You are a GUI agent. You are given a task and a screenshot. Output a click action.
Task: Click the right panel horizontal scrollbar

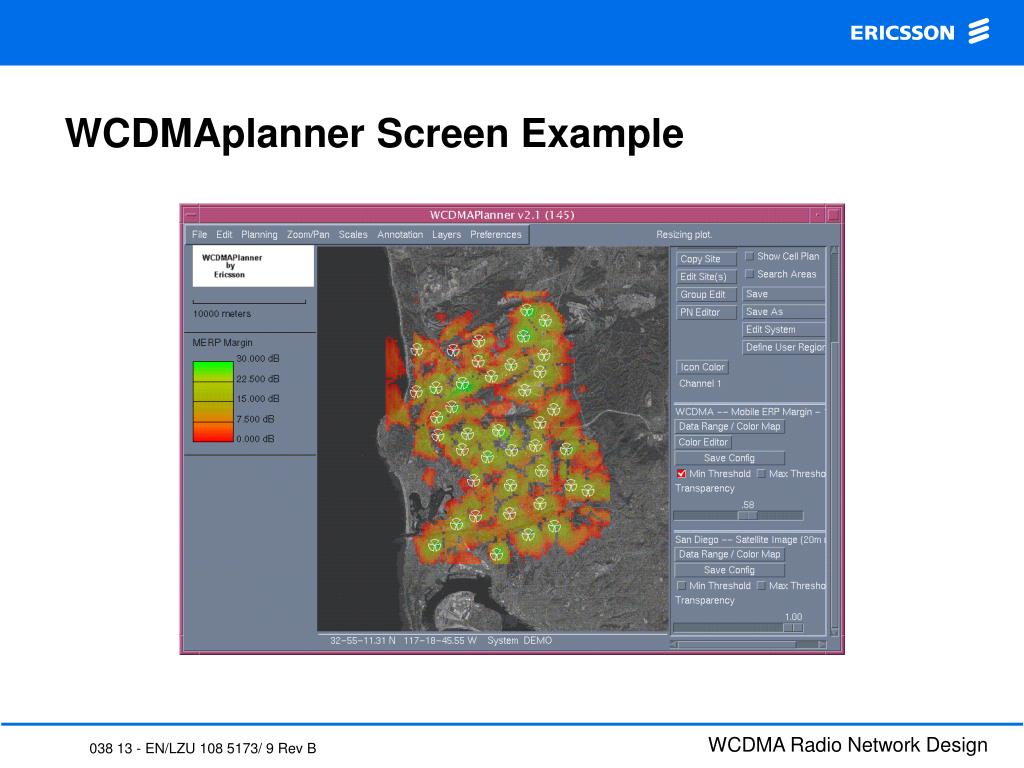click(748, 645)
